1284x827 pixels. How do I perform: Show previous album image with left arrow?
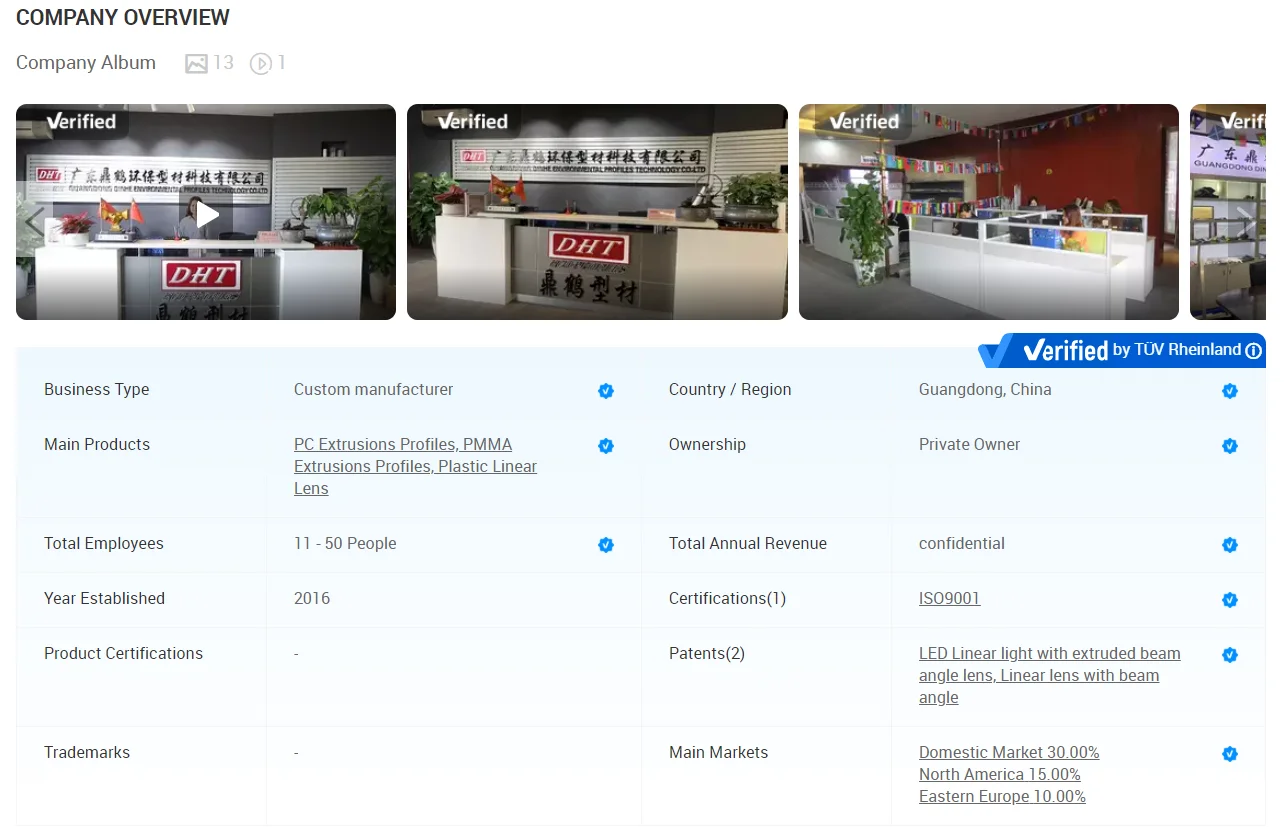33,222
